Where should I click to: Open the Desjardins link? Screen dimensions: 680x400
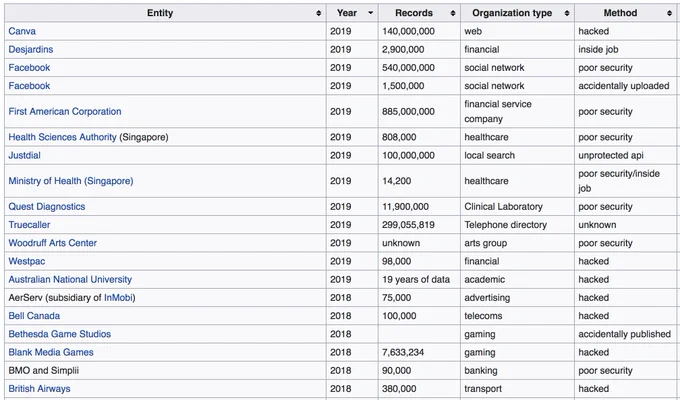31,49
